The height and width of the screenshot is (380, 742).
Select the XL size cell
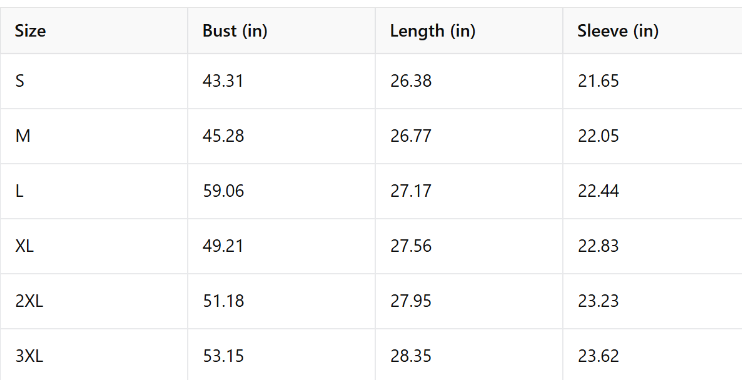point(94,246)
